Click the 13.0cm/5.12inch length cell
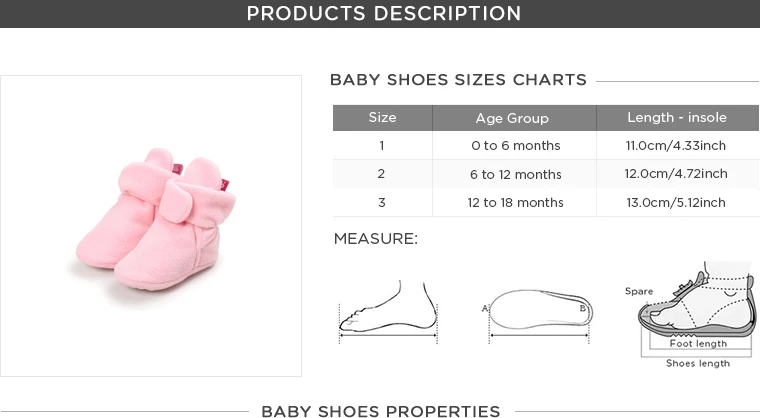Viewport: 760px width, 418px height. tap(676, 203)
